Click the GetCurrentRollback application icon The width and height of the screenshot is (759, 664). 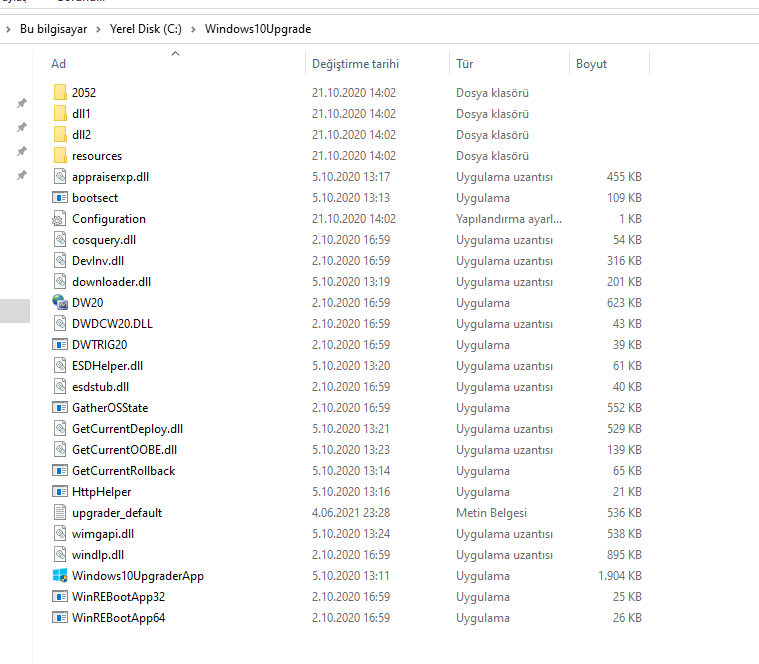[x=60, y=470]
